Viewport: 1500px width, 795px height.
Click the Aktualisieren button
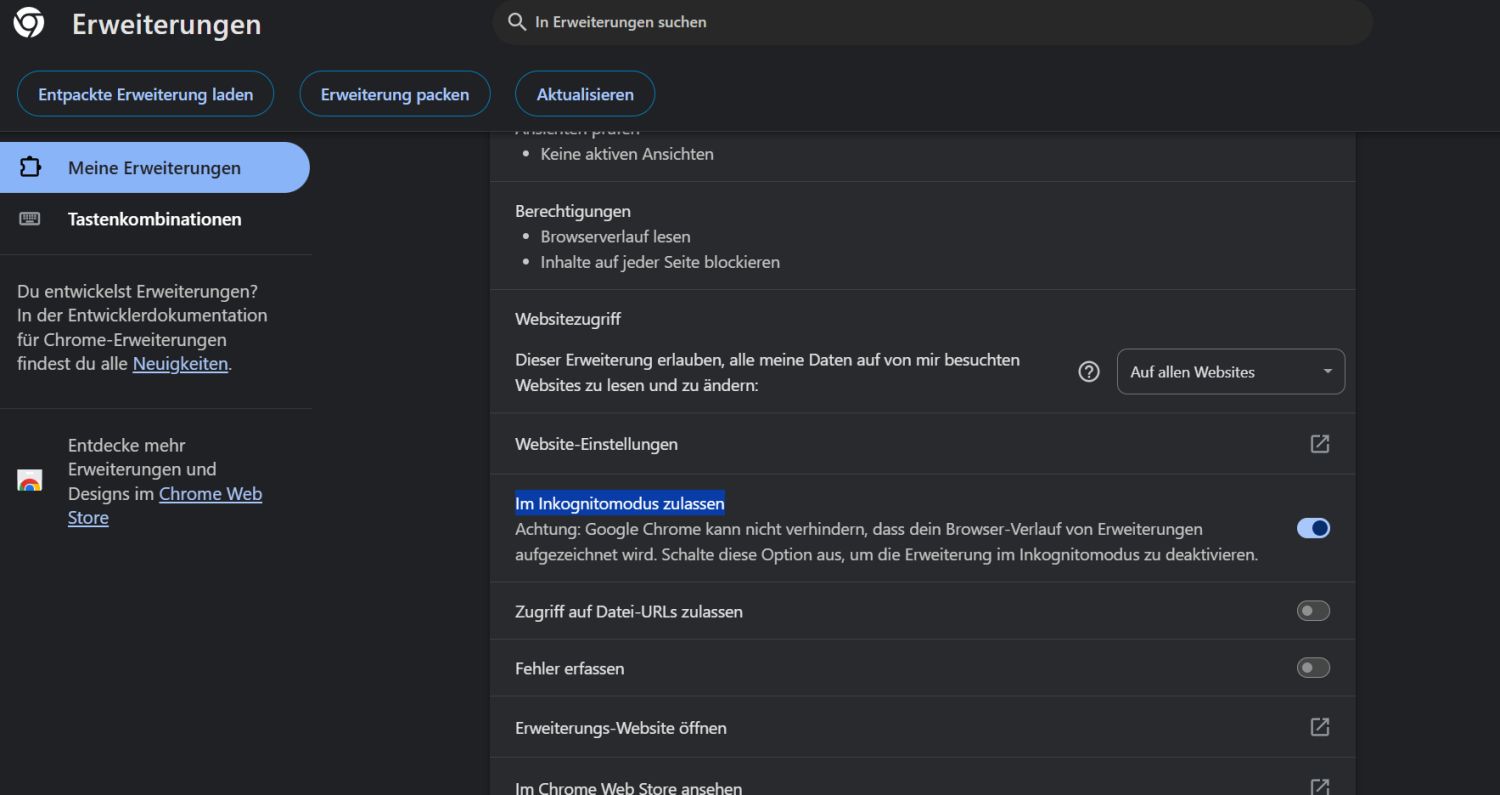coord(585,95)
